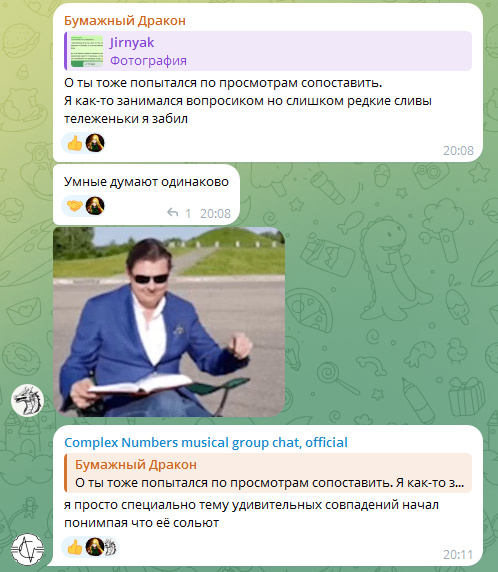Open the Jirnyak photo thumbnail in the reply quote
This screenshot has width=498, height=572.
(87, 51)
